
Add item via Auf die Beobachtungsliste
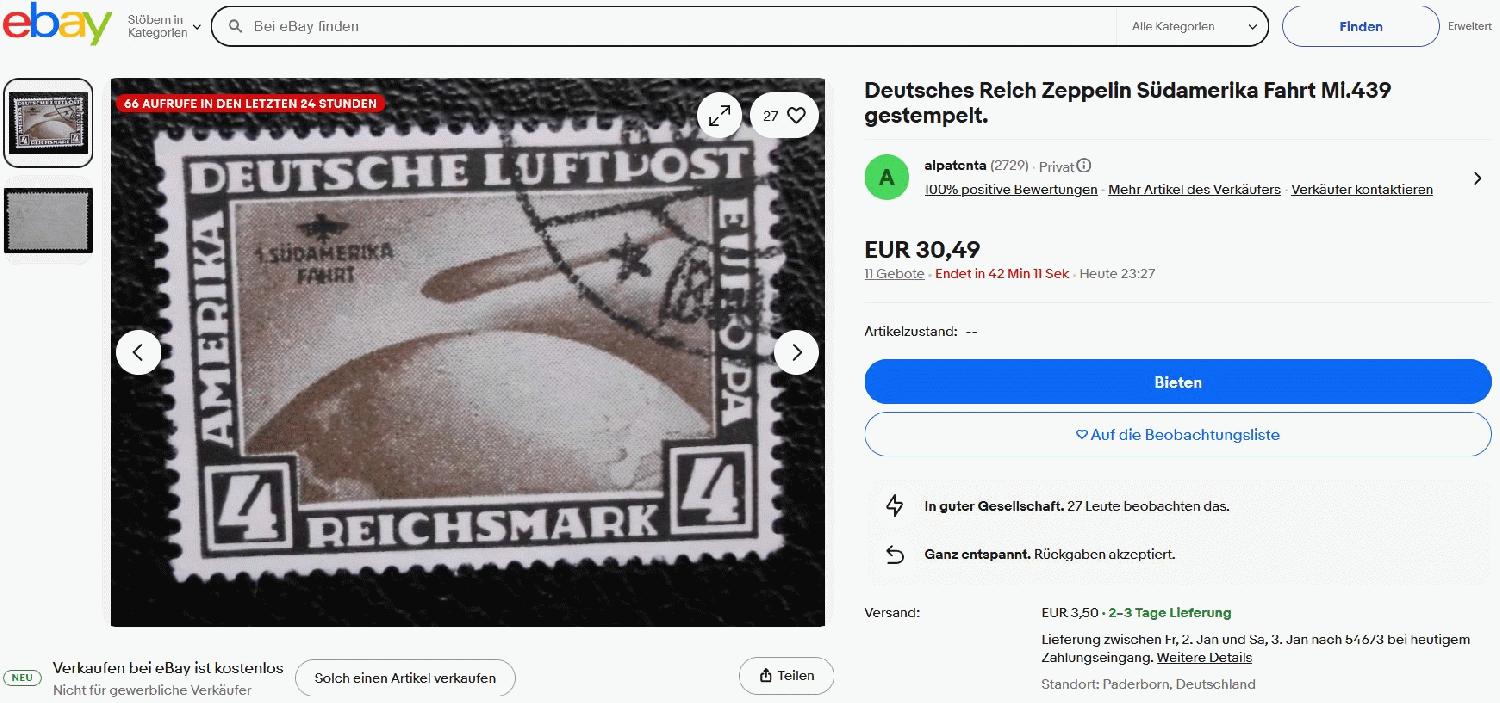point(1178,435)
